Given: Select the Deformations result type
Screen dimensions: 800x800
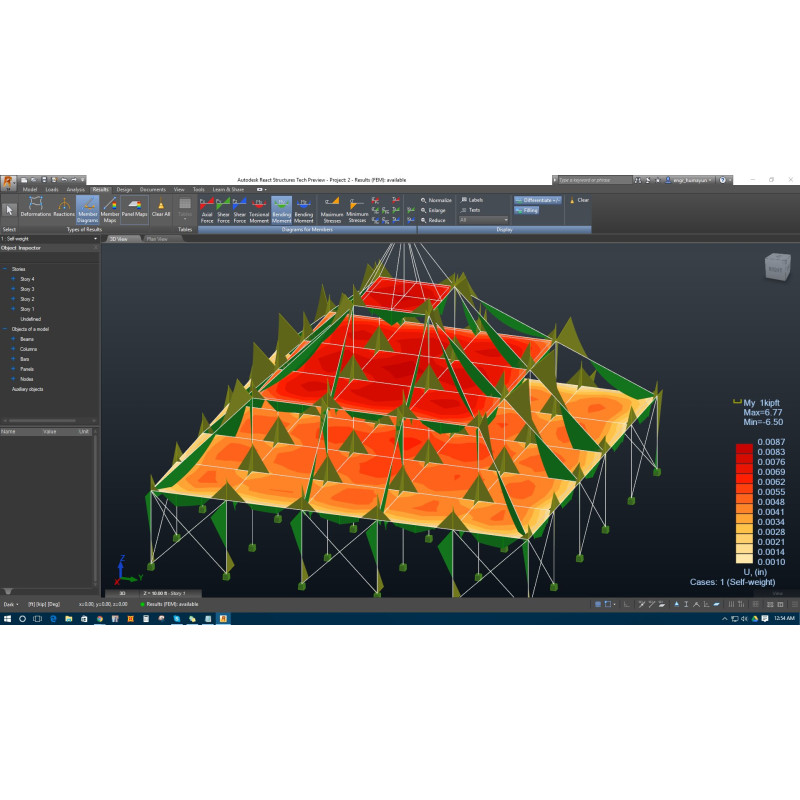Looking at the screenshot, I should coord(37,209).
